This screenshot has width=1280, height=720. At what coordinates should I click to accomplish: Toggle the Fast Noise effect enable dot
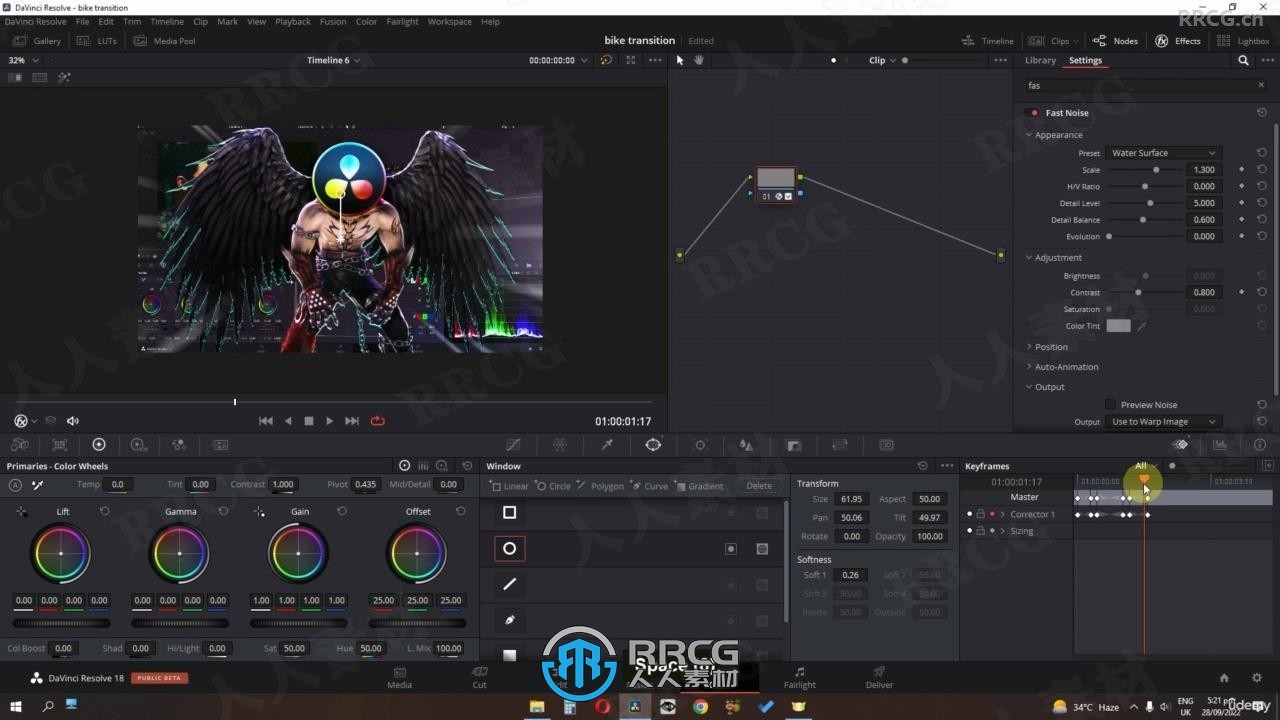coord(1035,113)
